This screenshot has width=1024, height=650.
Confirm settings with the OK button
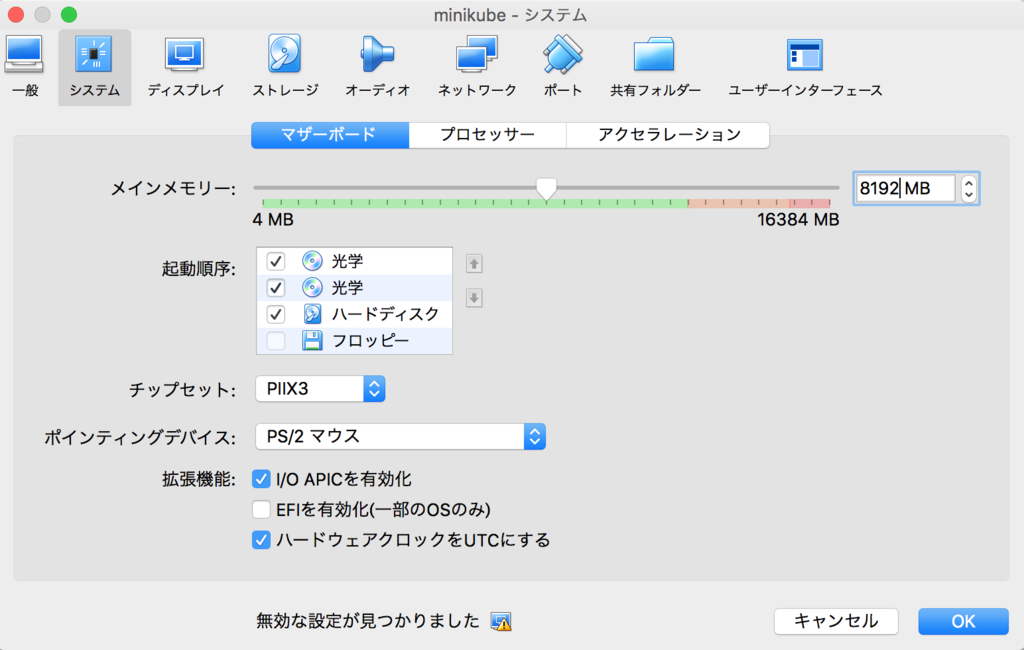tap(963, 621)
